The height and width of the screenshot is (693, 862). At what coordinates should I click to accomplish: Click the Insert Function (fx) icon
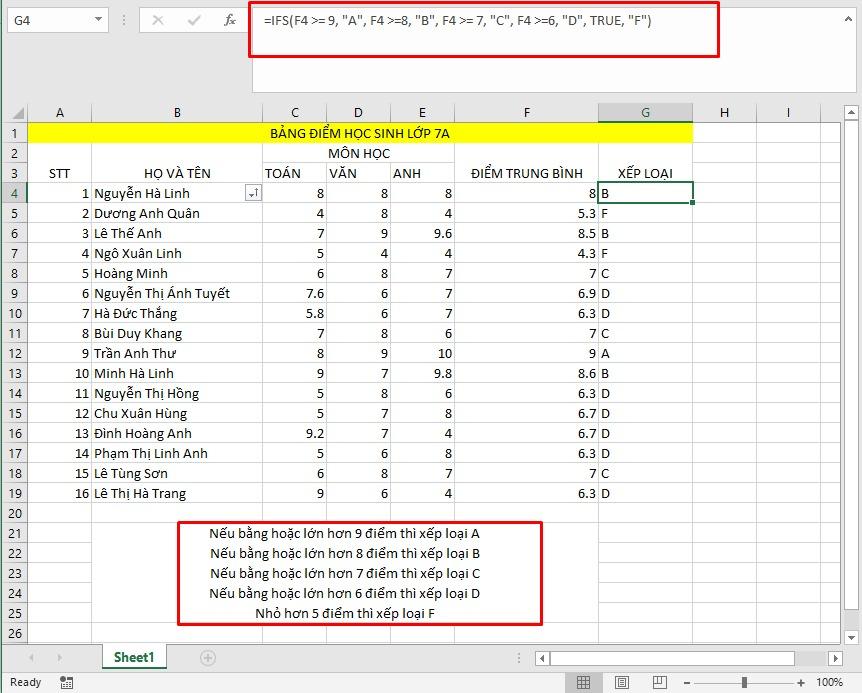pos(228,20)
